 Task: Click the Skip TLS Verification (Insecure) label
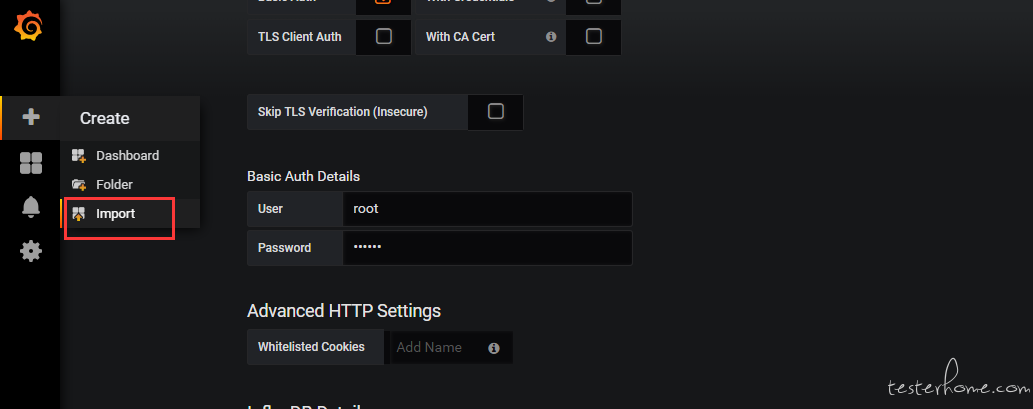pos(342,112)
